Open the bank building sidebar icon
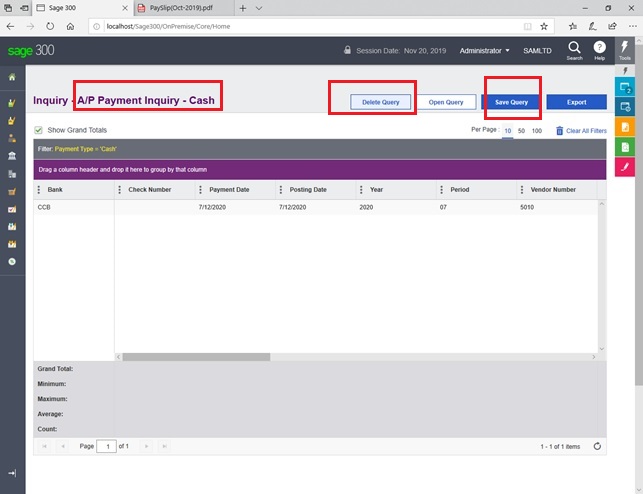 [x=12, y=156]
